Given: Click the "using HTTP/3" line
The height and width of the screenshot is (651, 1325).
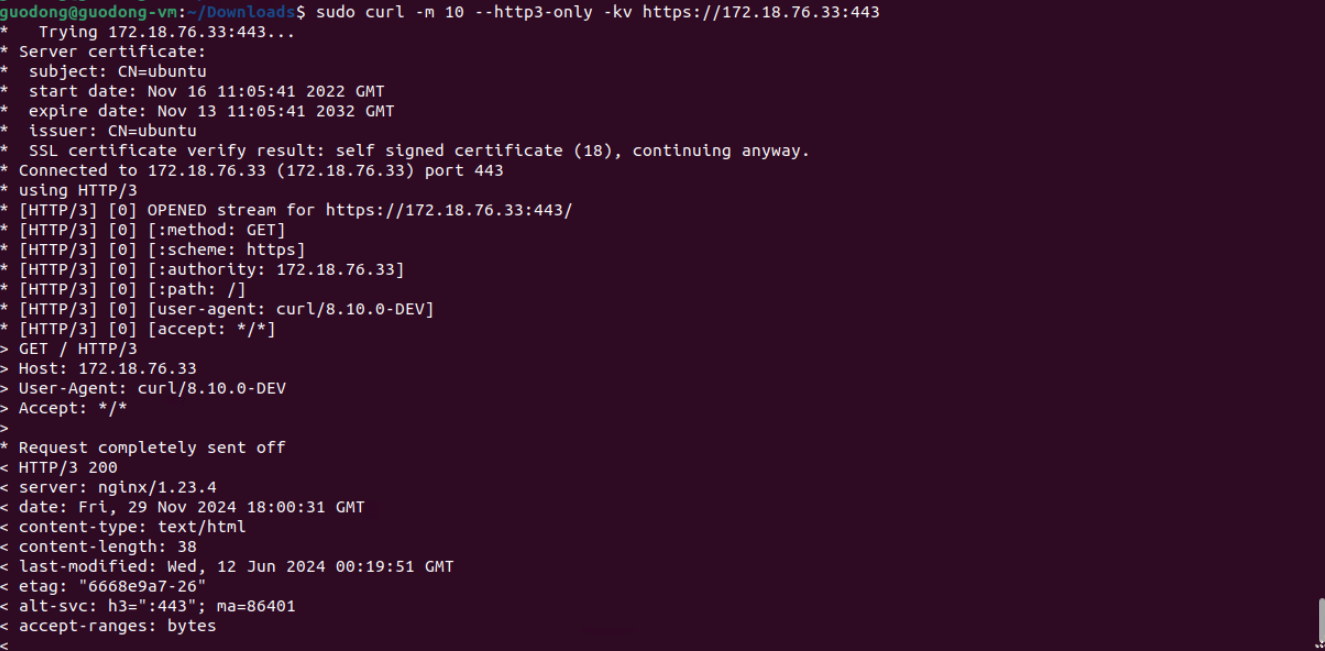Looking at the screenshot, I should click(x=78, y=190).
